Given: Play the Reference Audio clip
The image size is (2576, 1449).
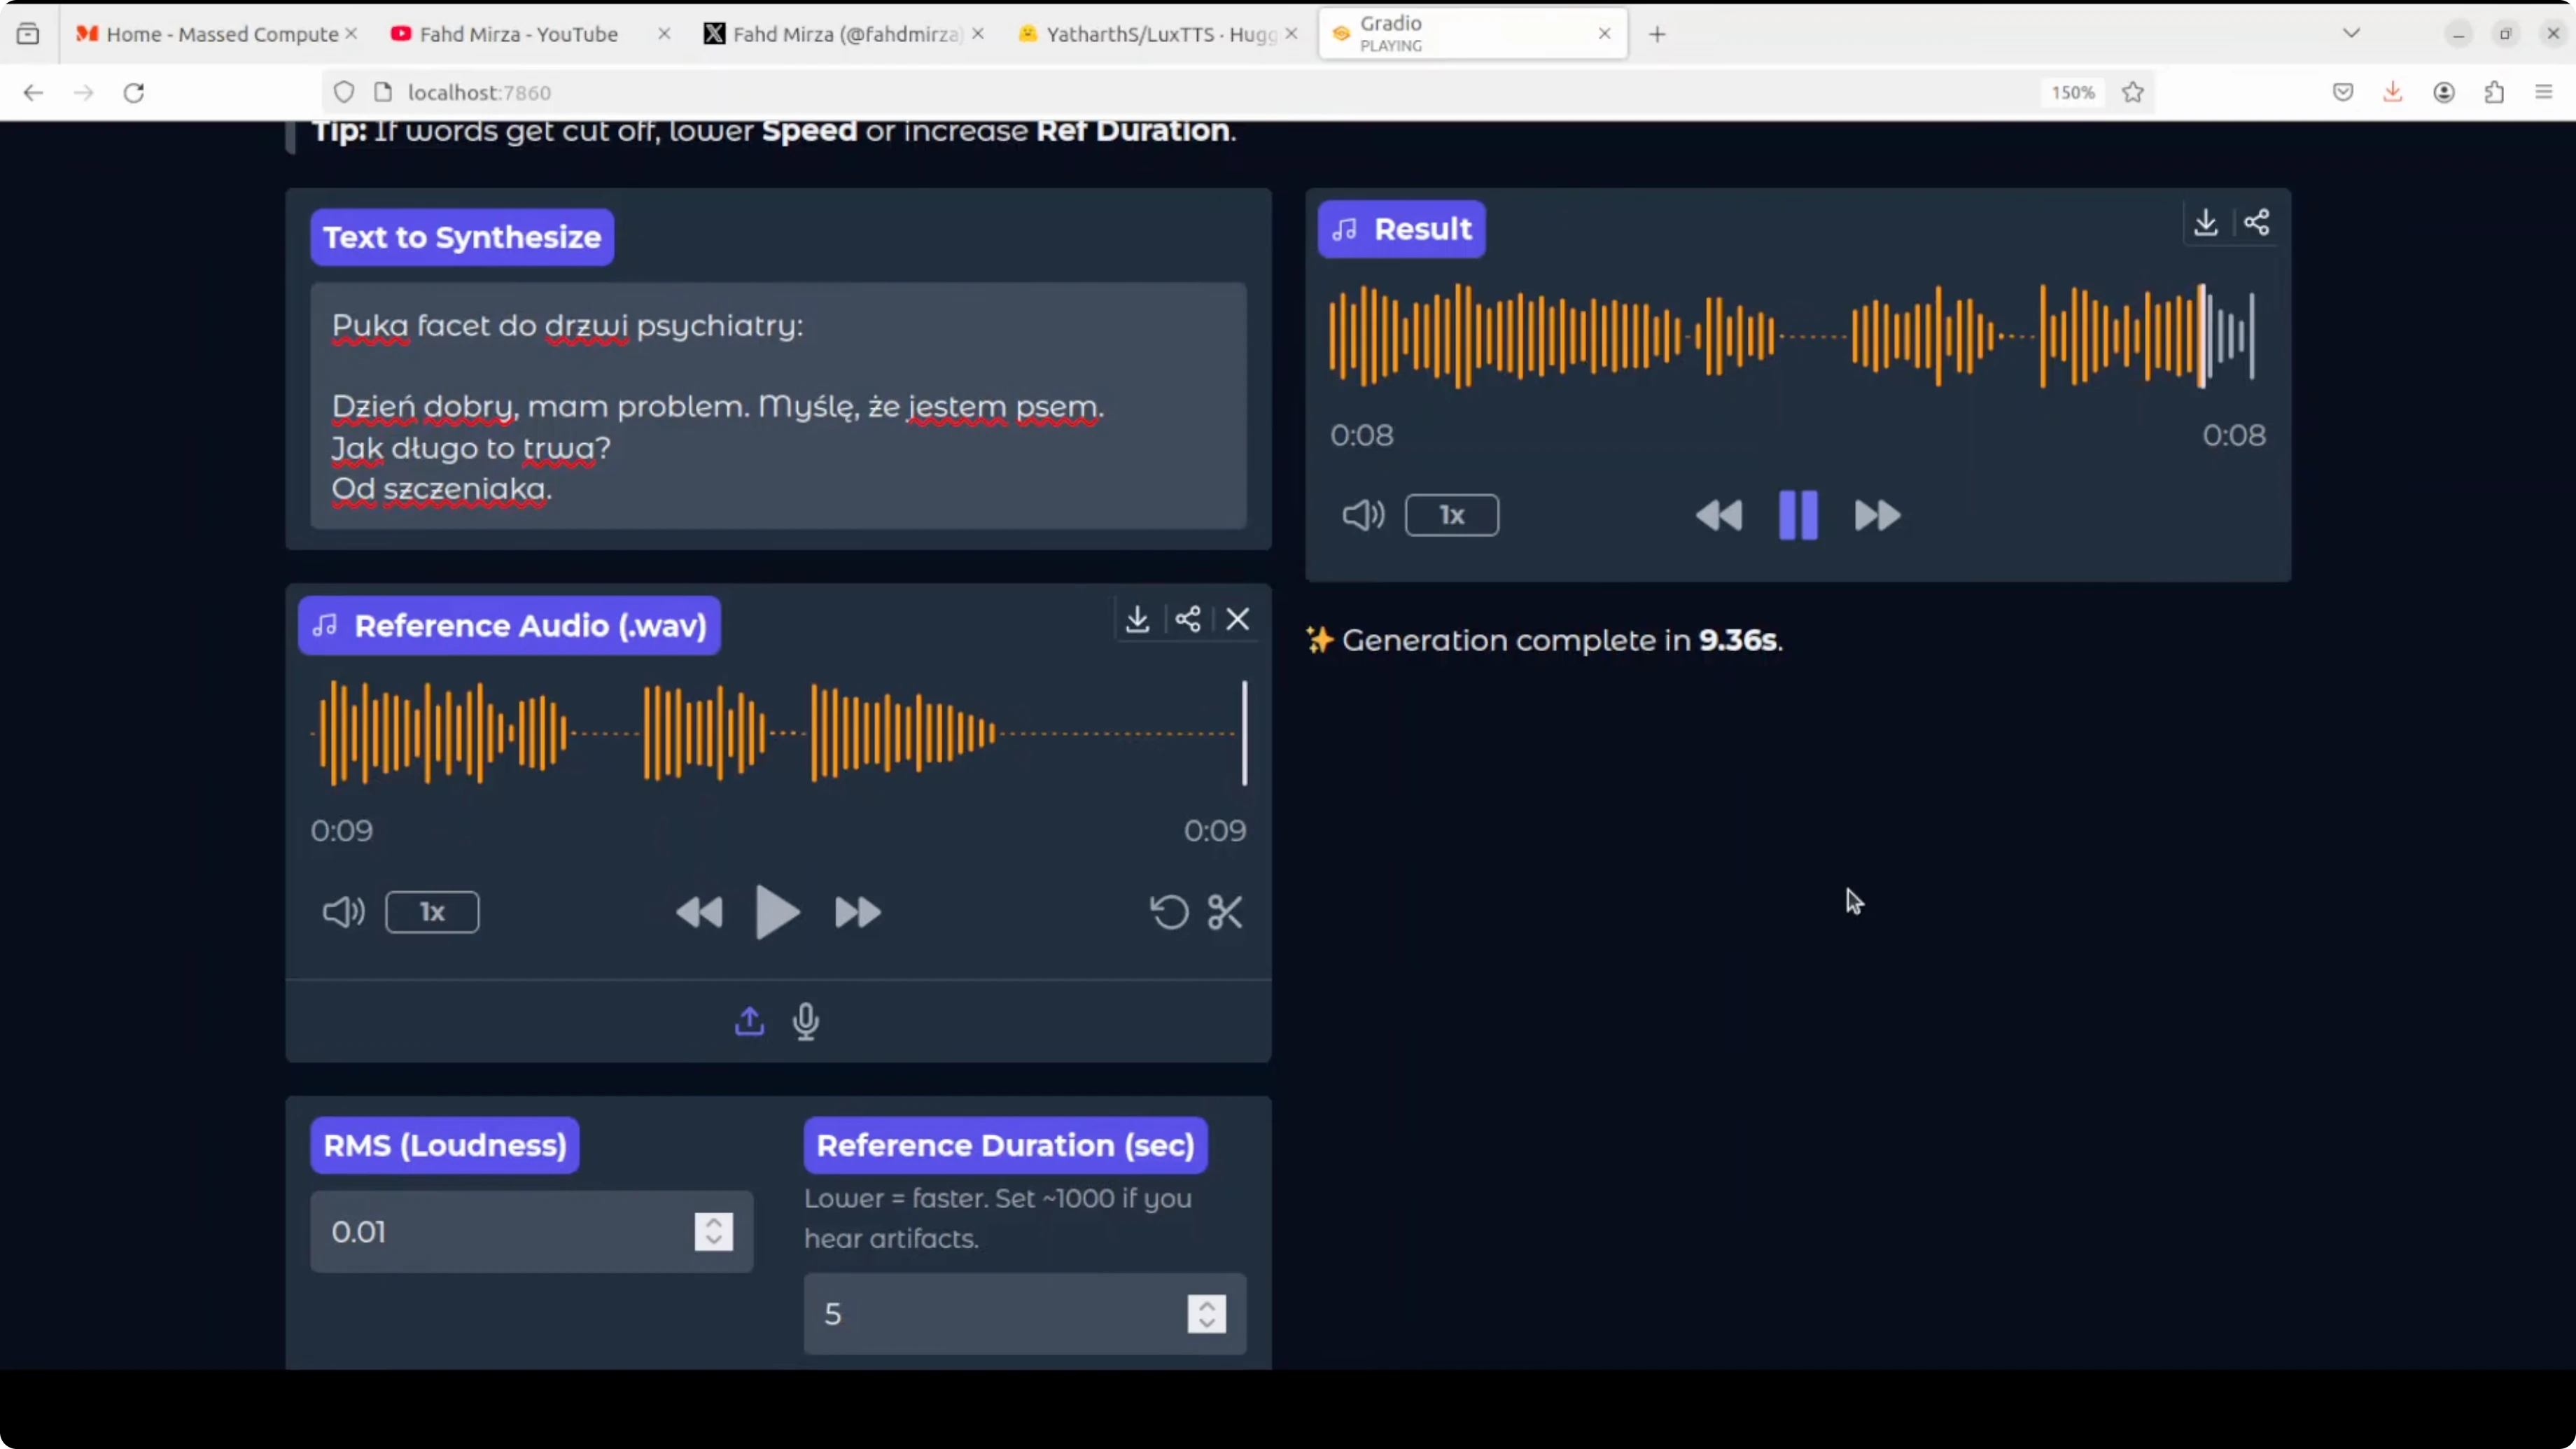Looking at the screenshot, I should coord(777,911).
